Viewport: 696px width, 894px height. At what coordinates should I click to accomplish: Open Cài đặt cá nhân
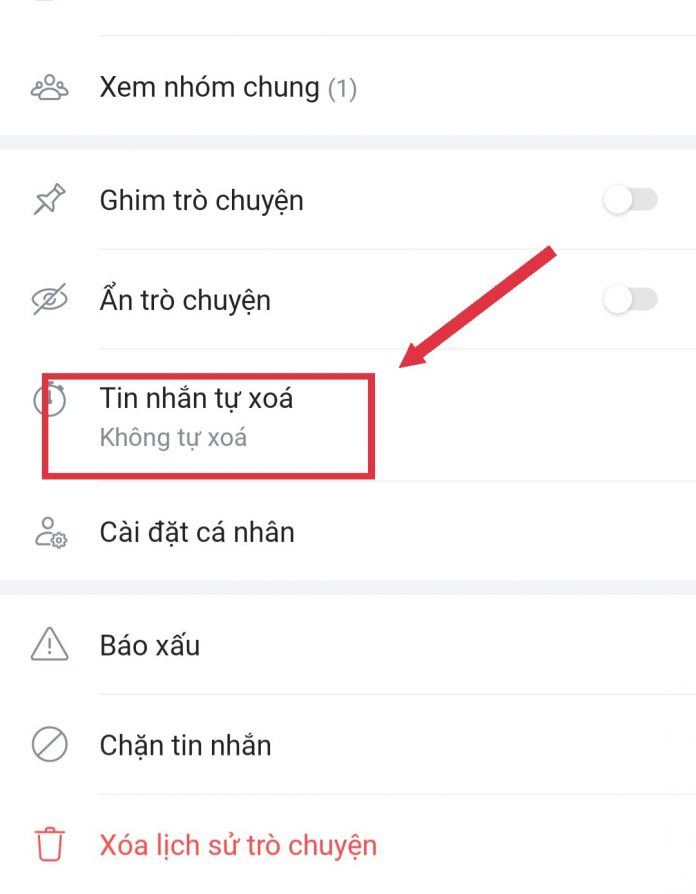click(x=348, y=532)
